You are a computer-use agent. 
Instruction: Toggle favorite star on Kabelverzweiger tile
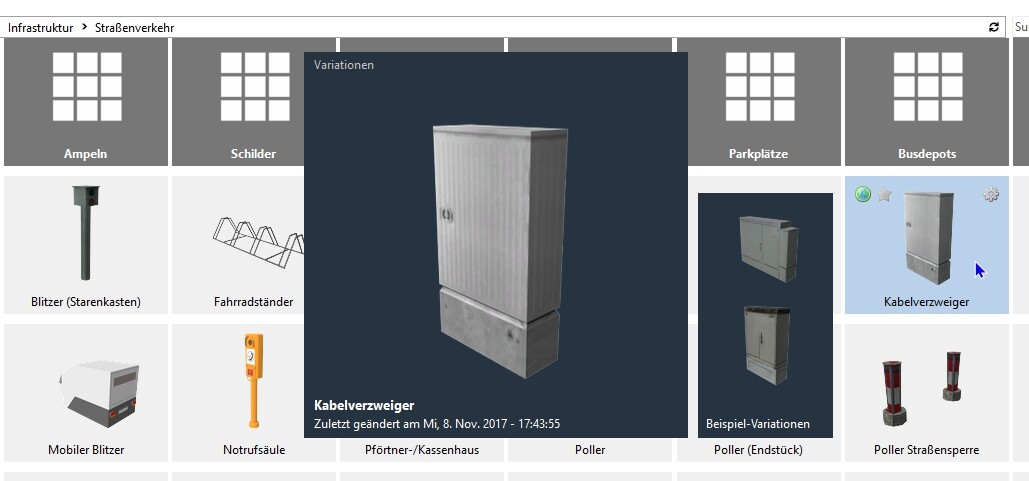[885, 194]
